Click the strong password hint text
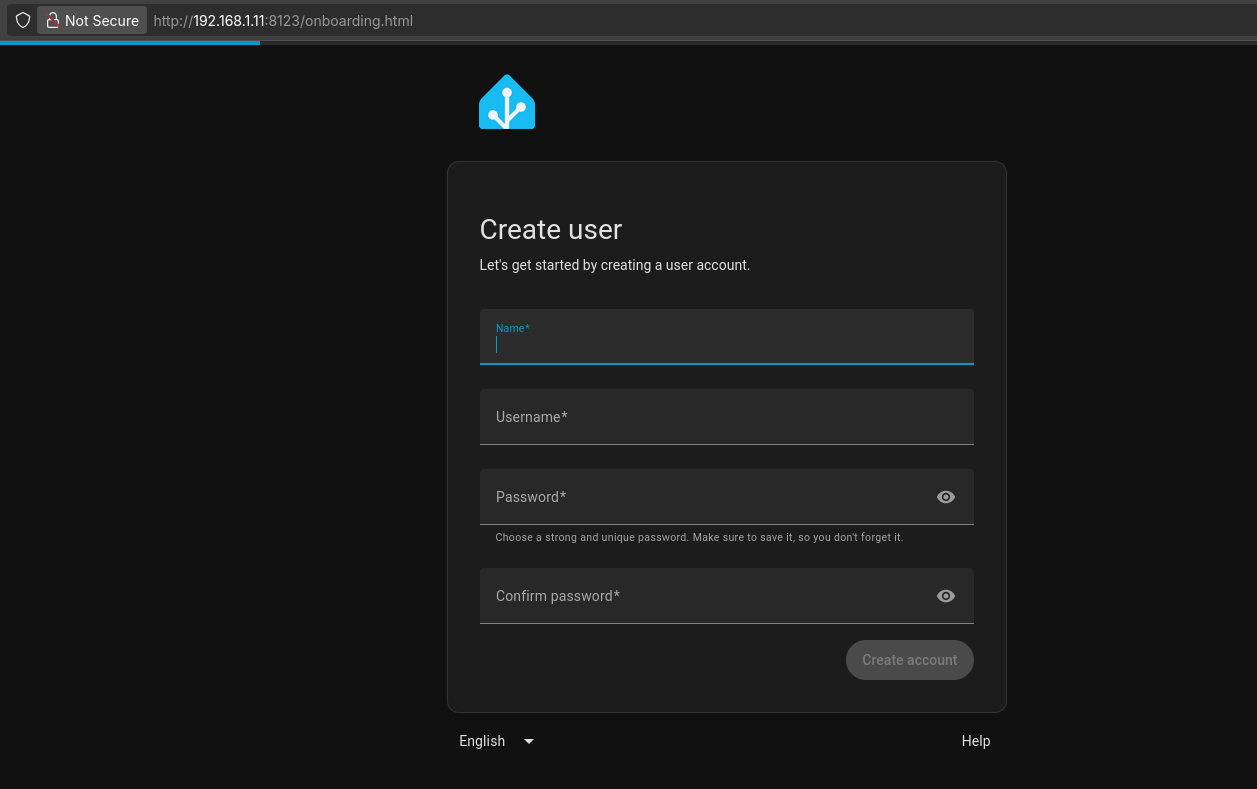1257x789 pixels. coord(699,537)
